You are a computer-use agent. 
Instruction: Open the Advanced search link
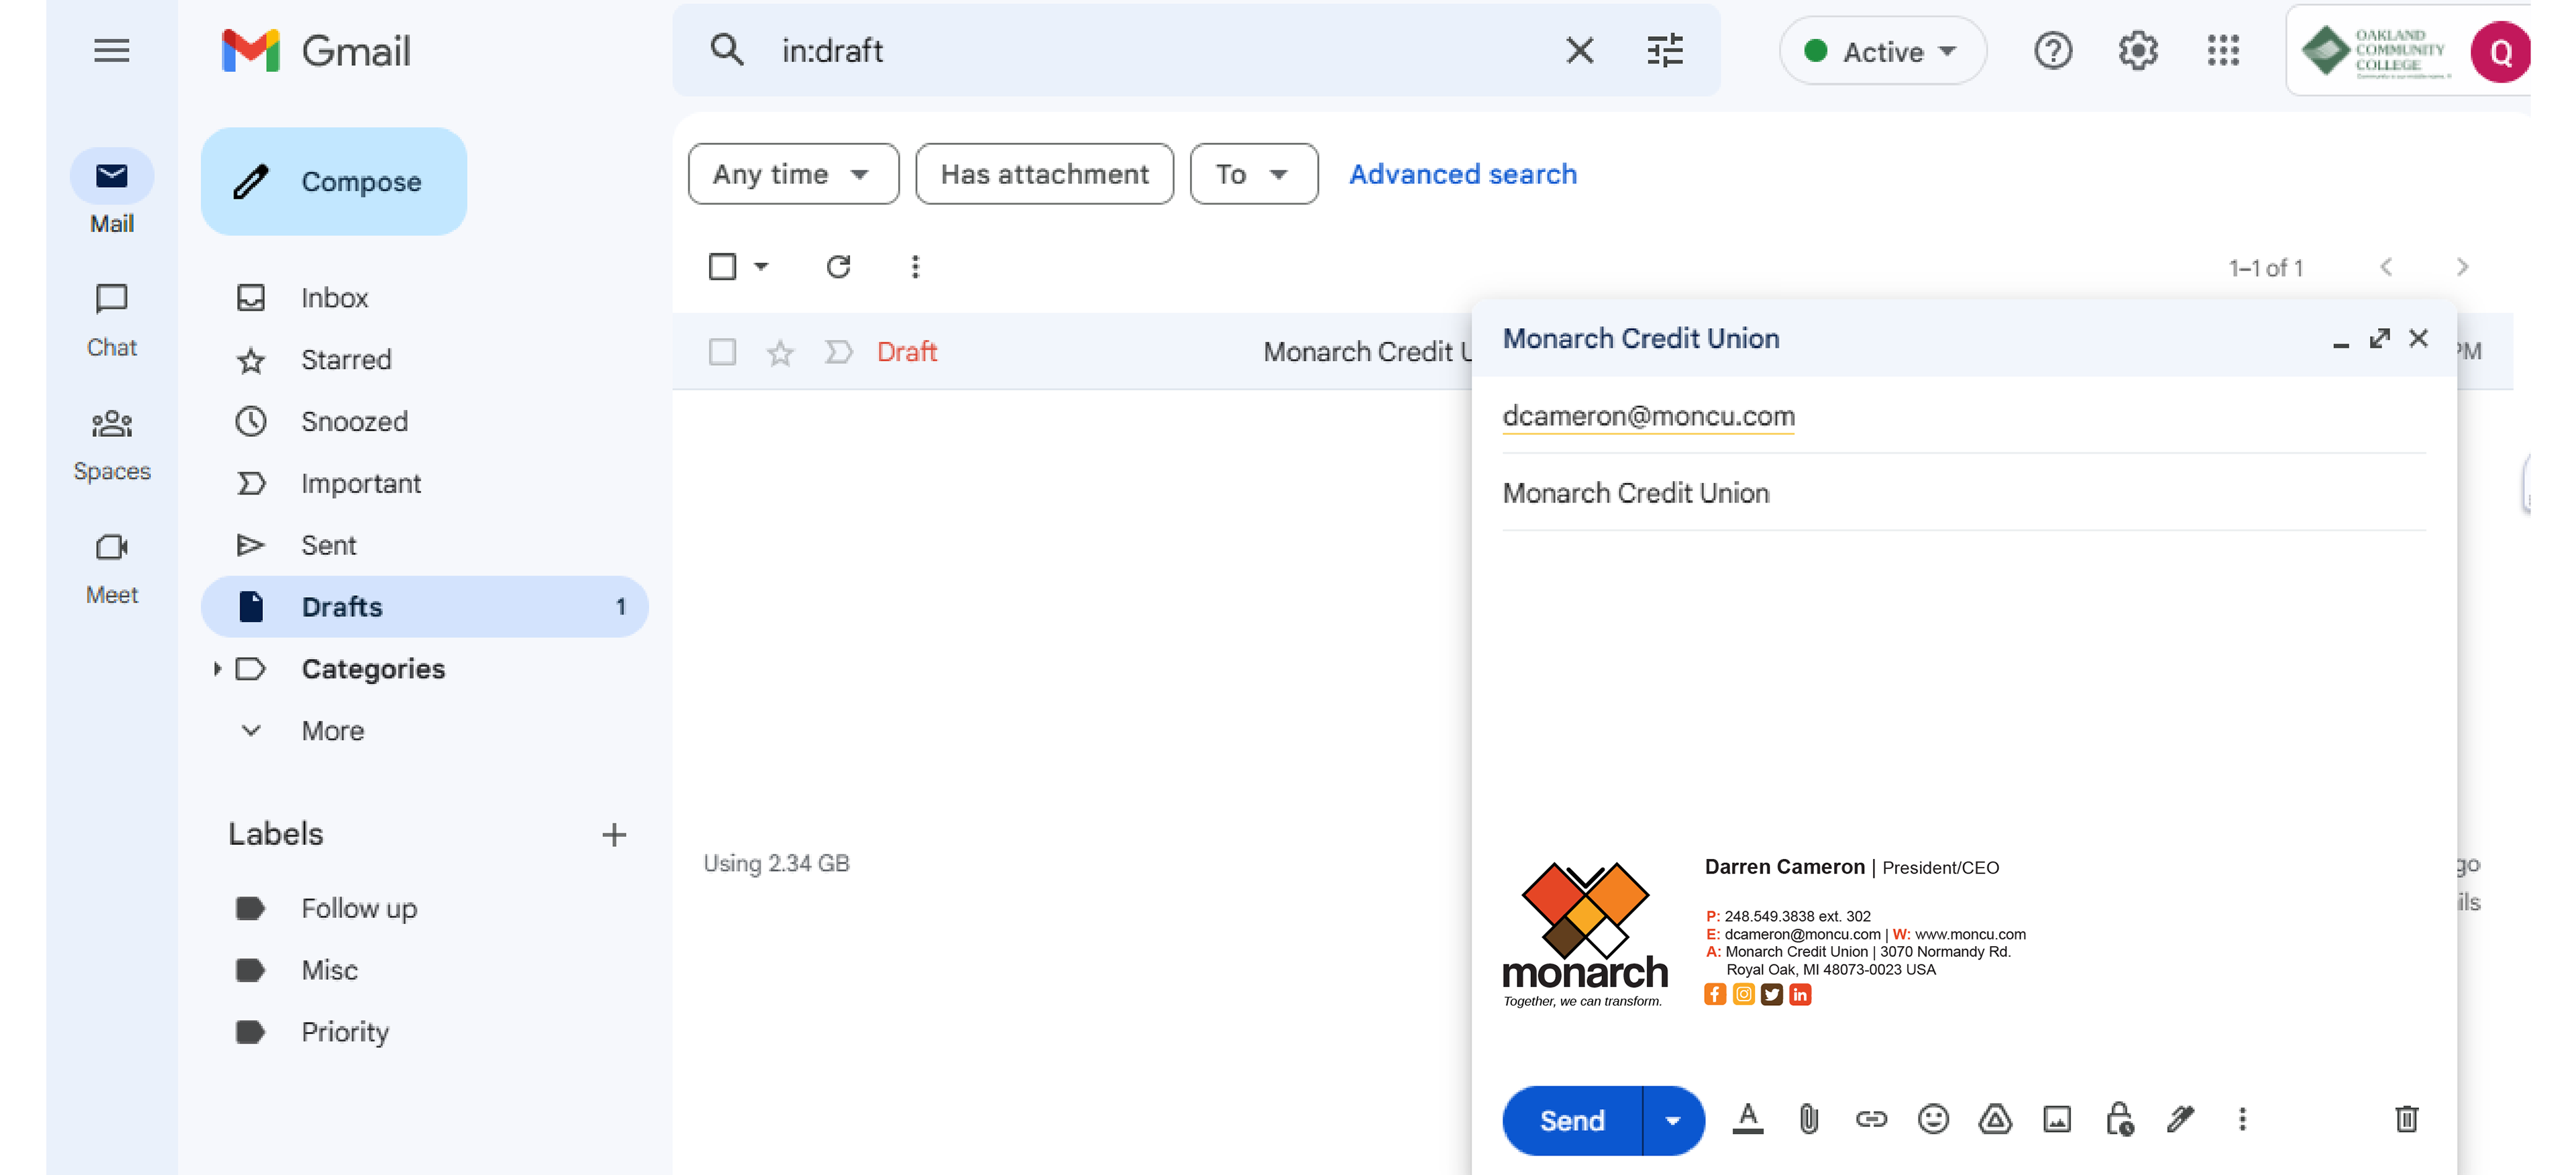[x=1463, y=174]
